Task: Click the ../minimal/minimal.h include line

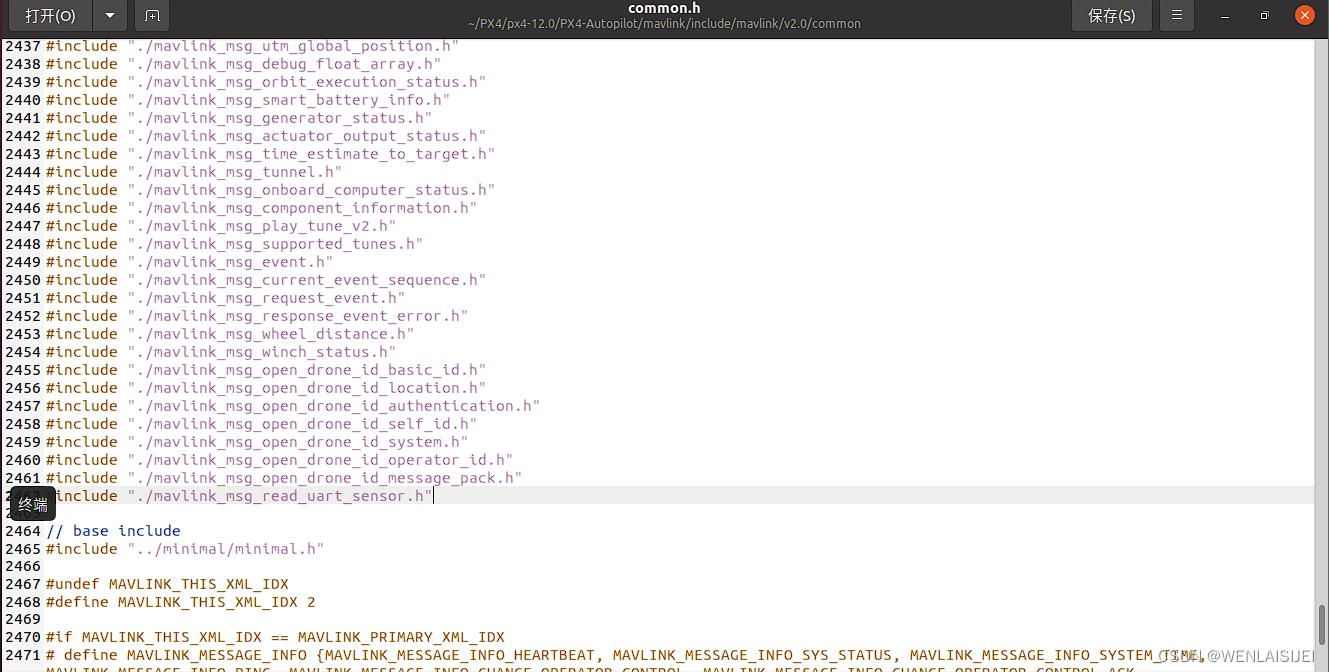Action: tap(185, 549)
